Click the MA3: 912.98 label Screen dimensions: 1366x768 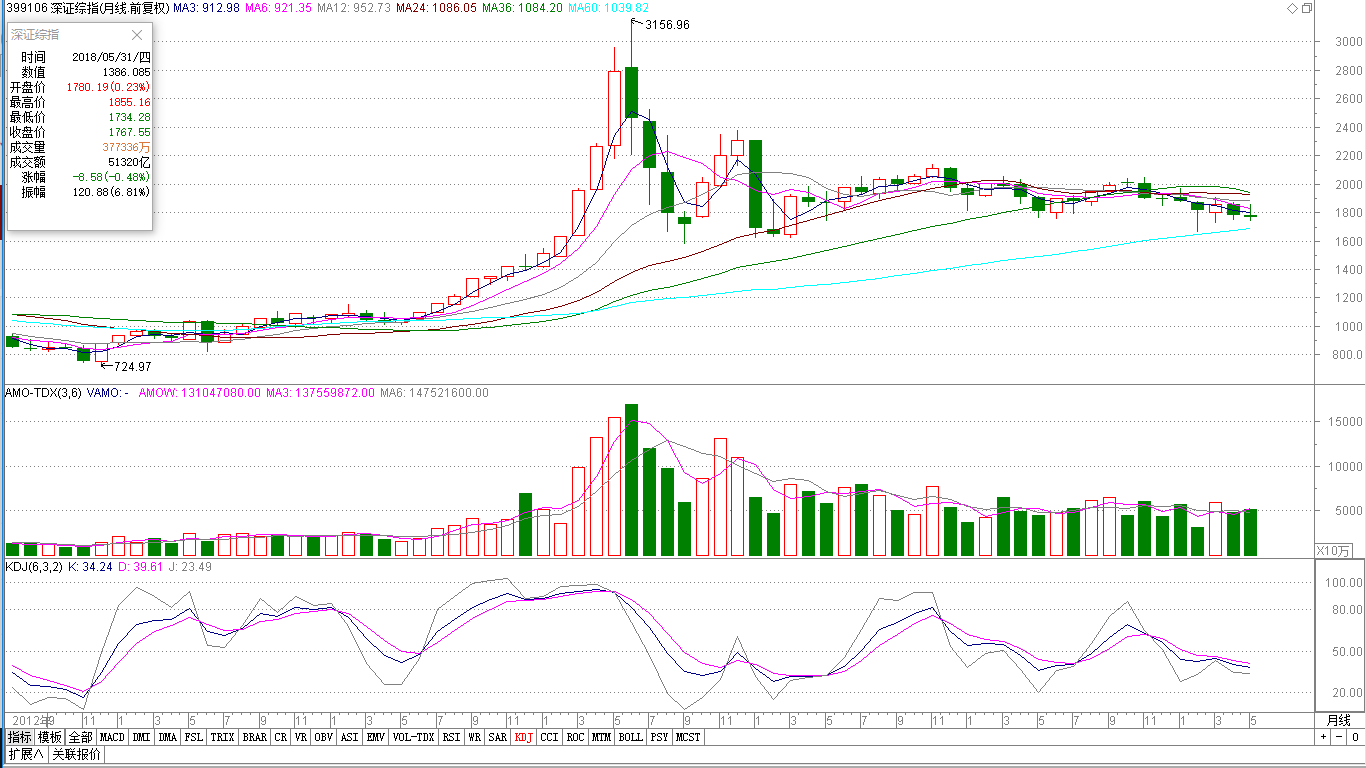click(206, 8)
